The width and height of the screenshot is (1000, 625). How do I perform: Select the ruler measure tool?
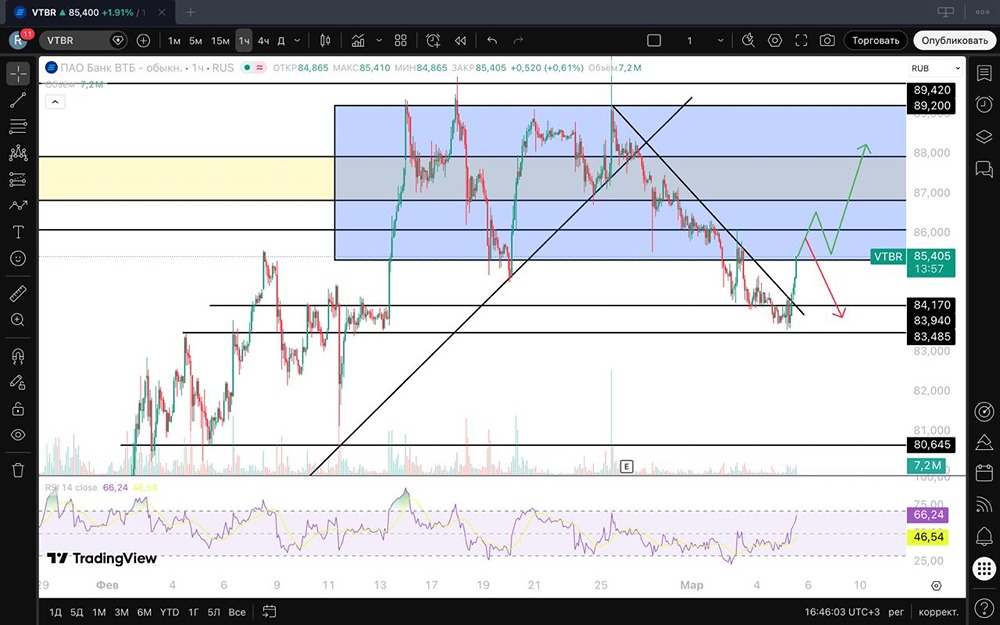18,294
